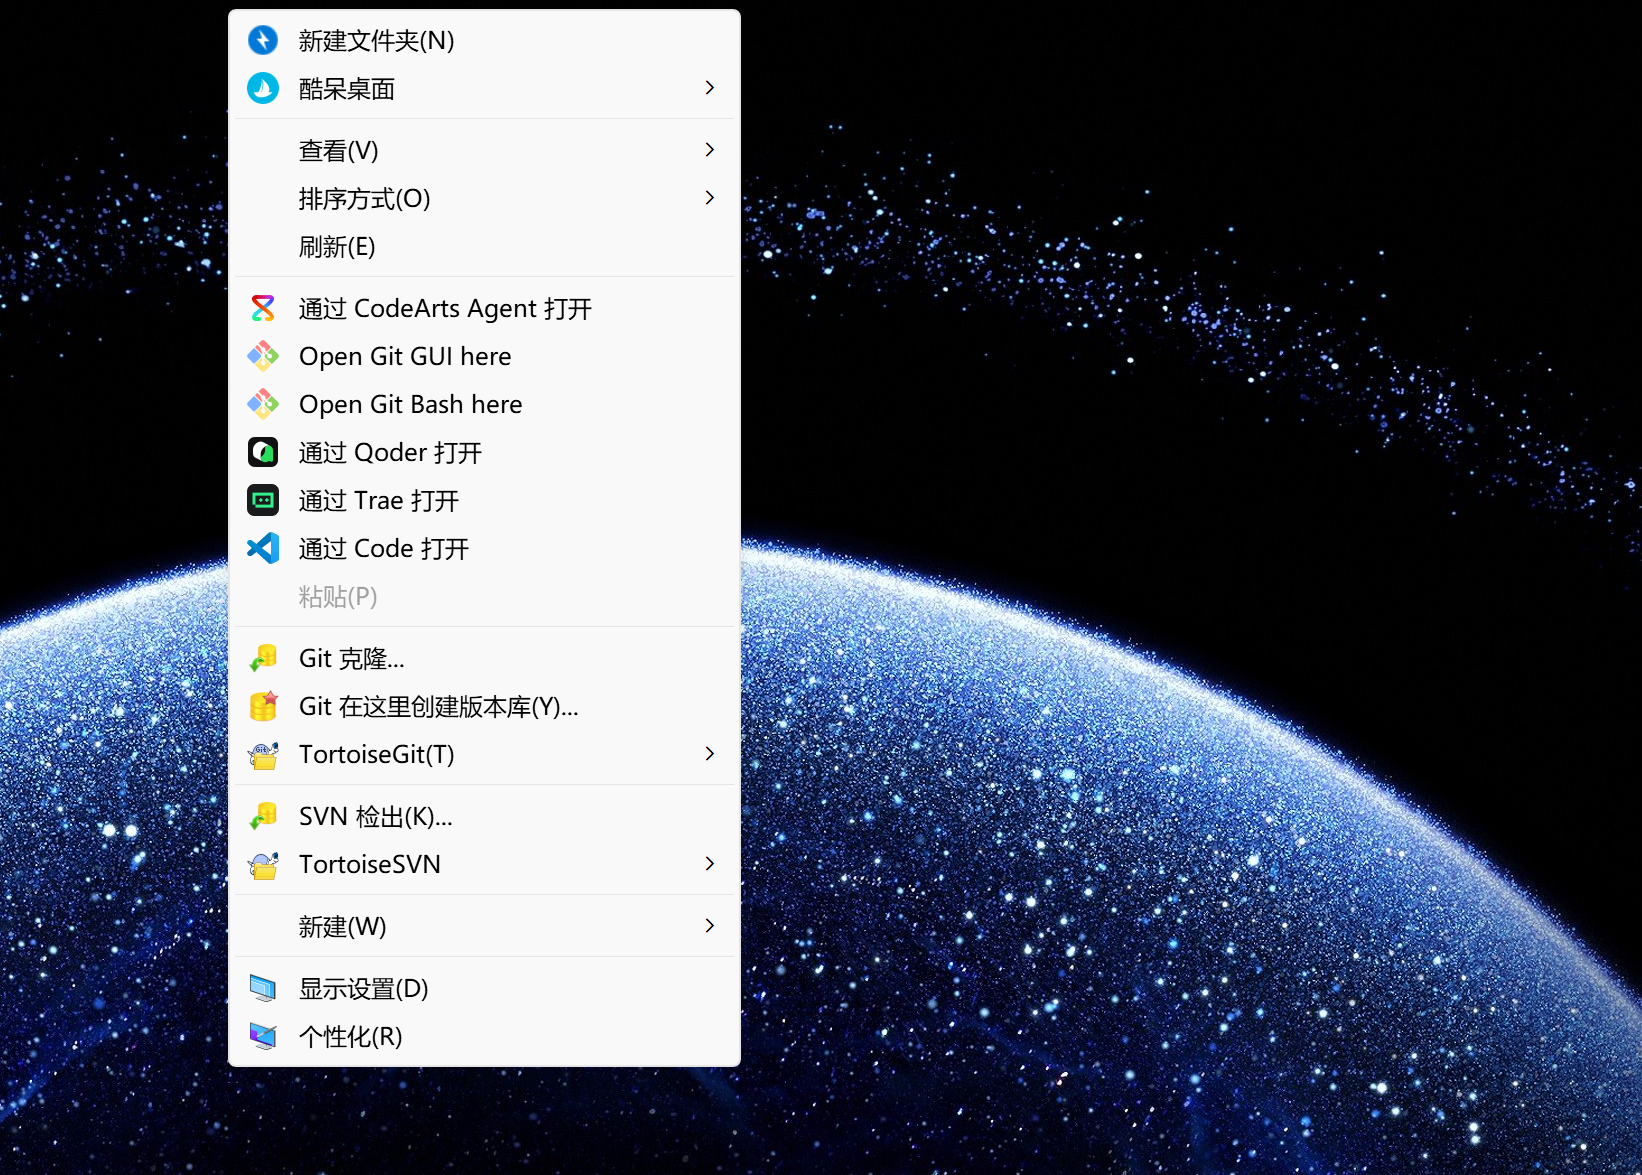Select SVN 检出(K)... entry
1642x1175 pixels.
[484, 816]
